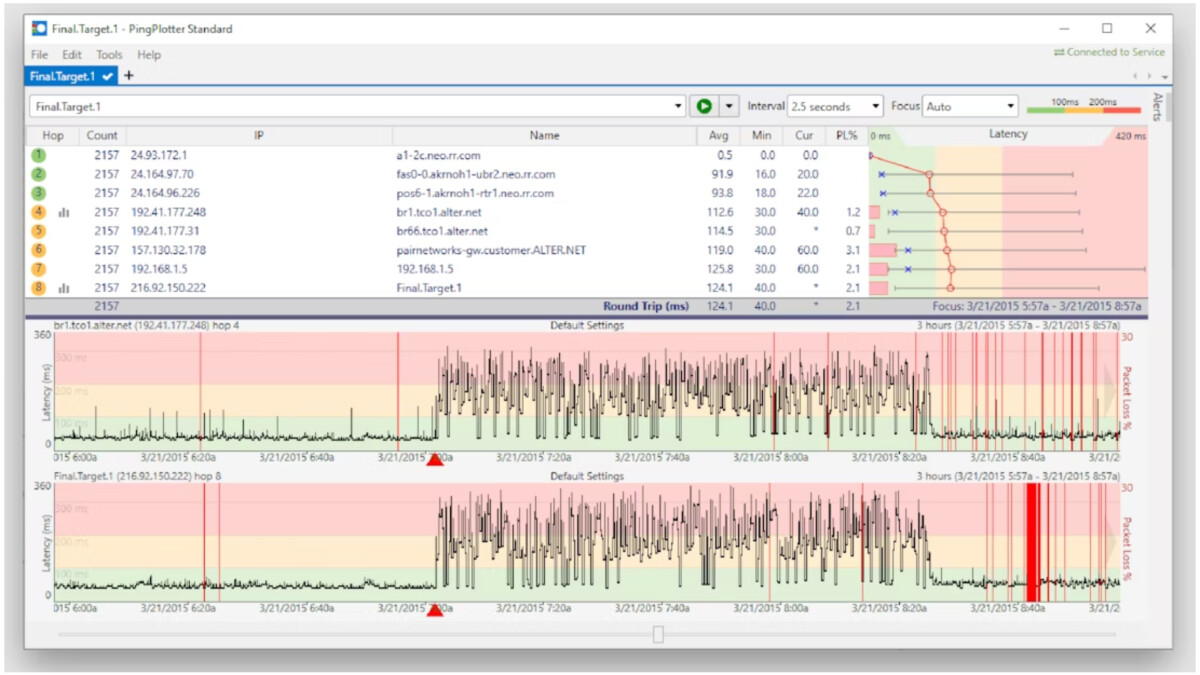This screenshot has height=675, width=1200.
Task: Click the PL% column header
Action: 846,135
